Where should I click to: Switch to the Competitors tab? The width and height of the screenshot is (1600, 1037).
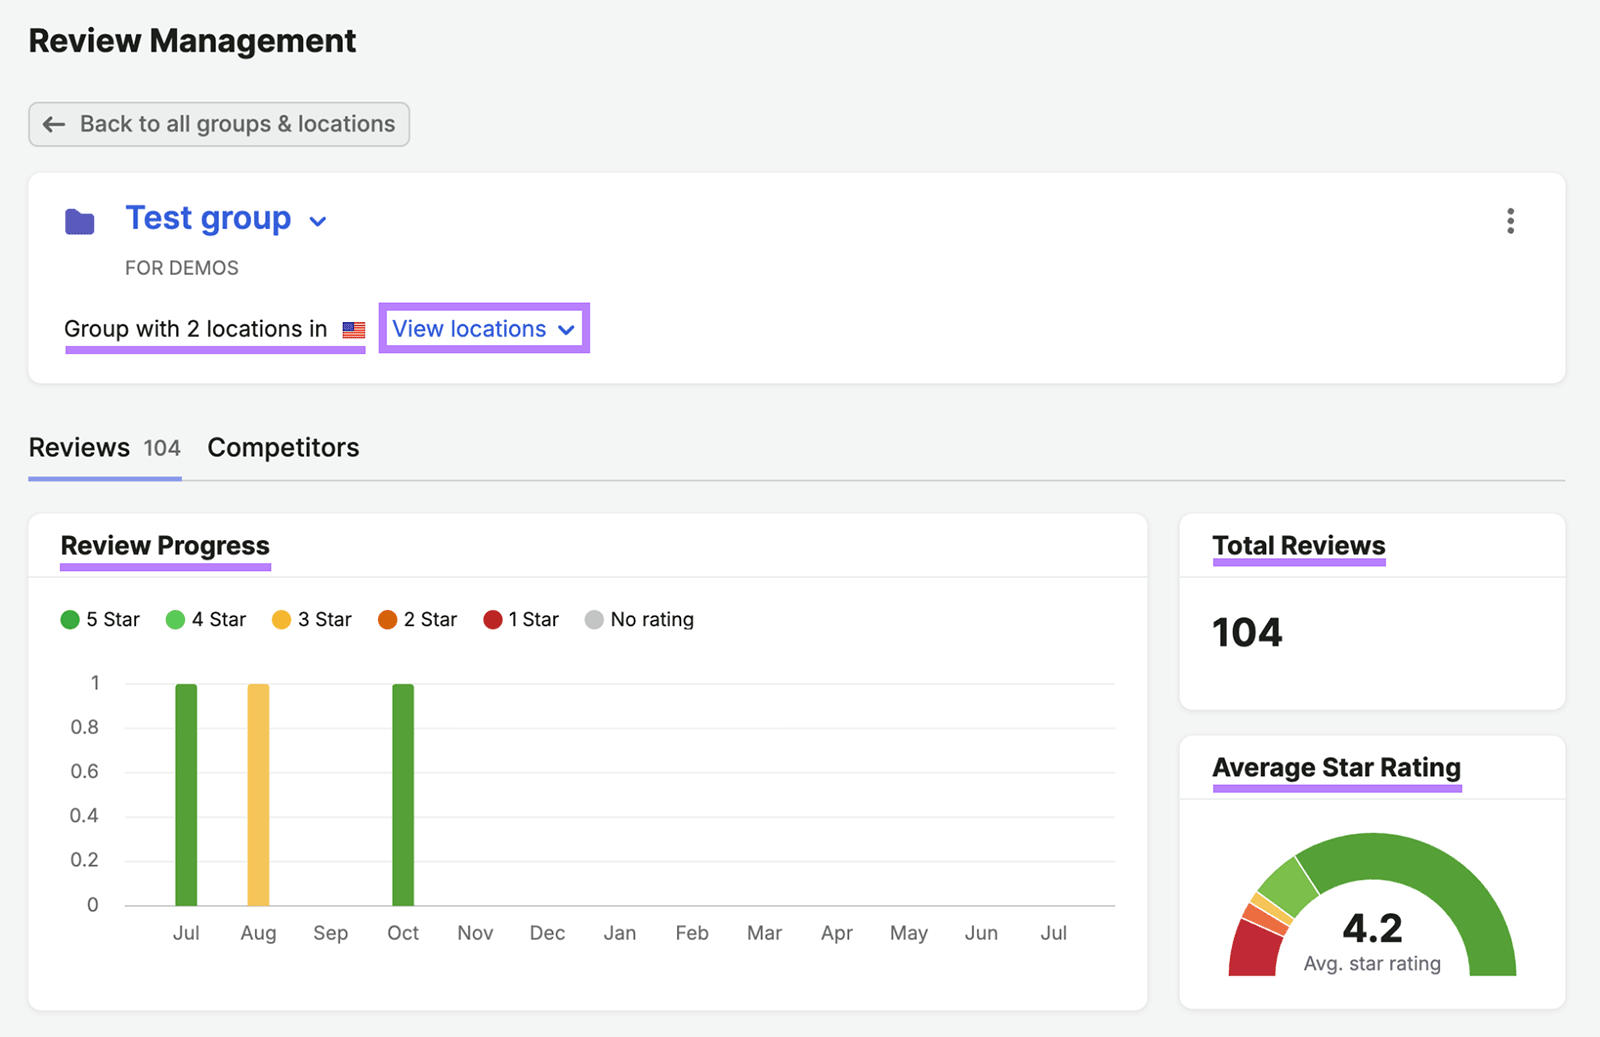tap(283, 447)
